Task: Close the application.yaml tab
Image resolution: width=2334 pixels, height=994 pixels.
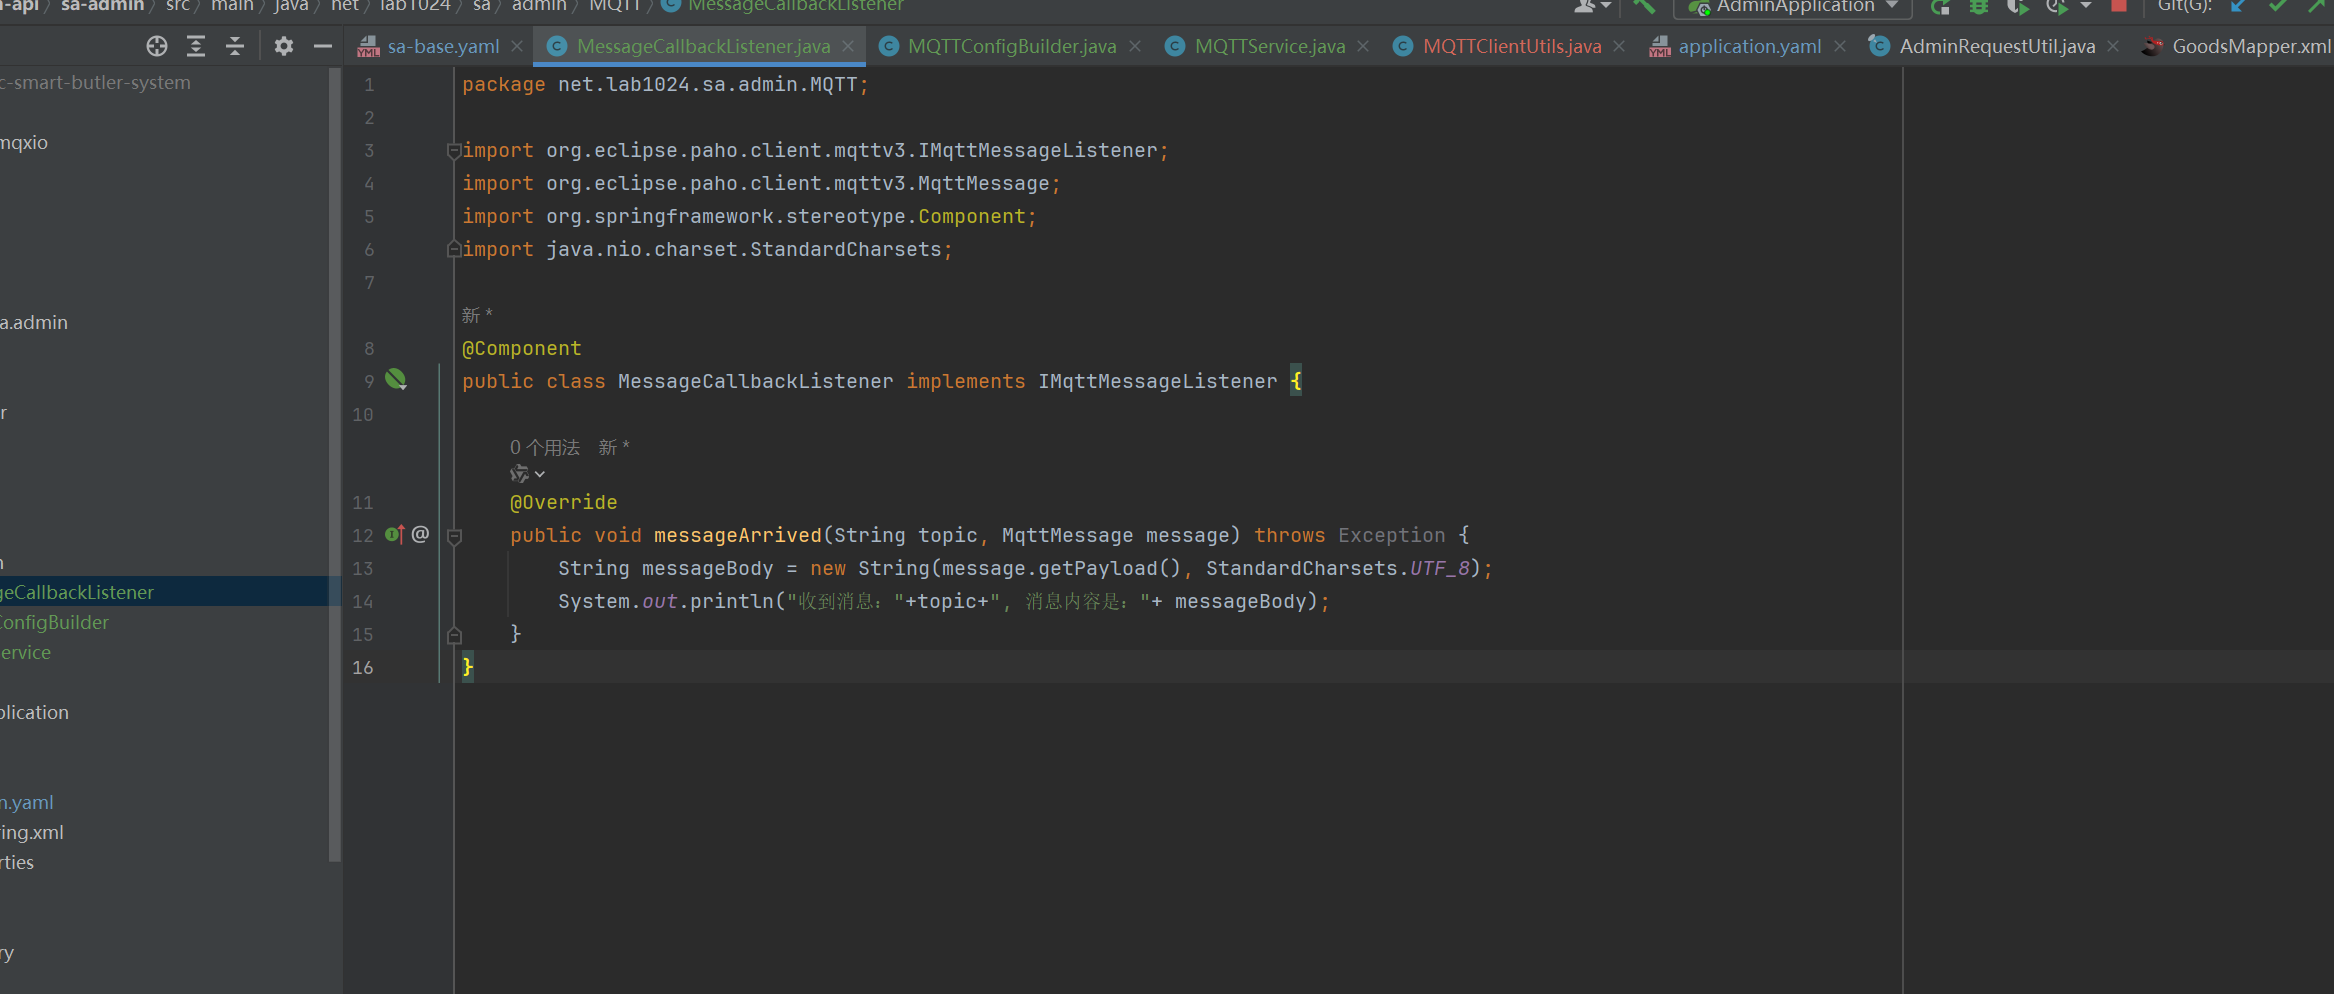Action: click(x=1840, y=46)
